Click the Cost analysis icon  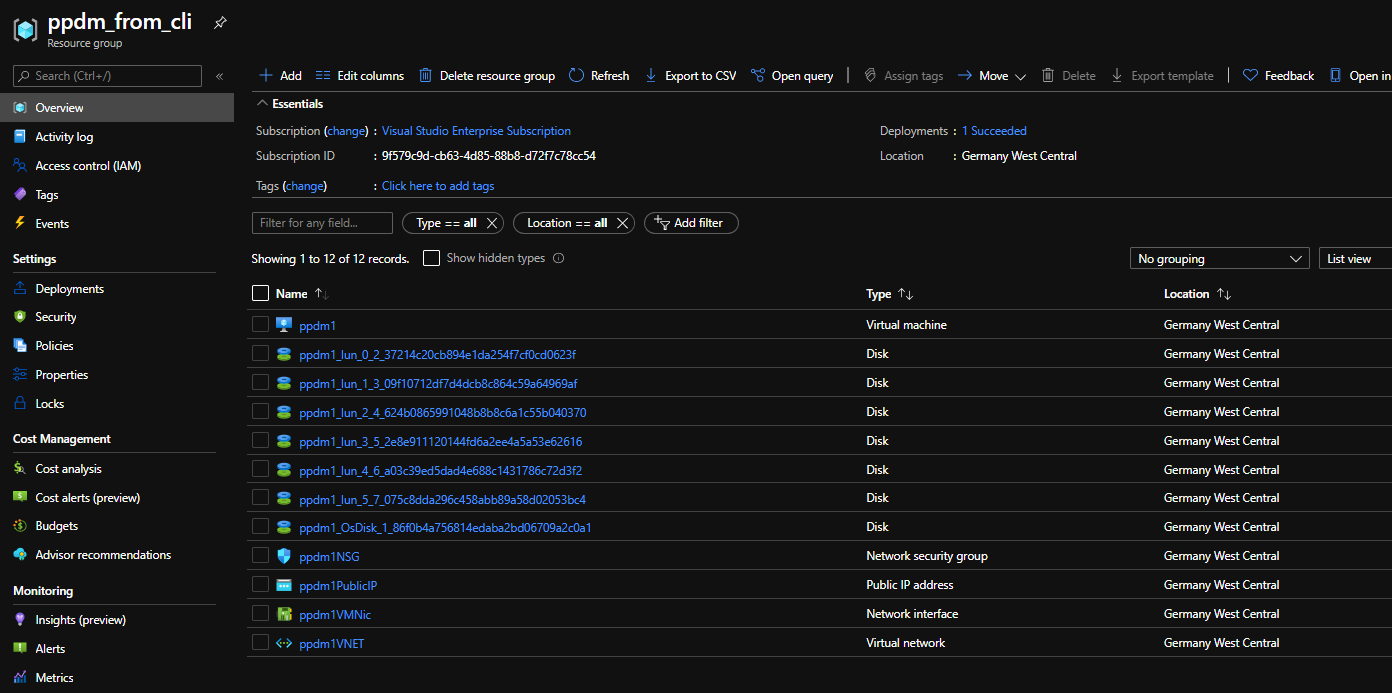pos(20,469)
